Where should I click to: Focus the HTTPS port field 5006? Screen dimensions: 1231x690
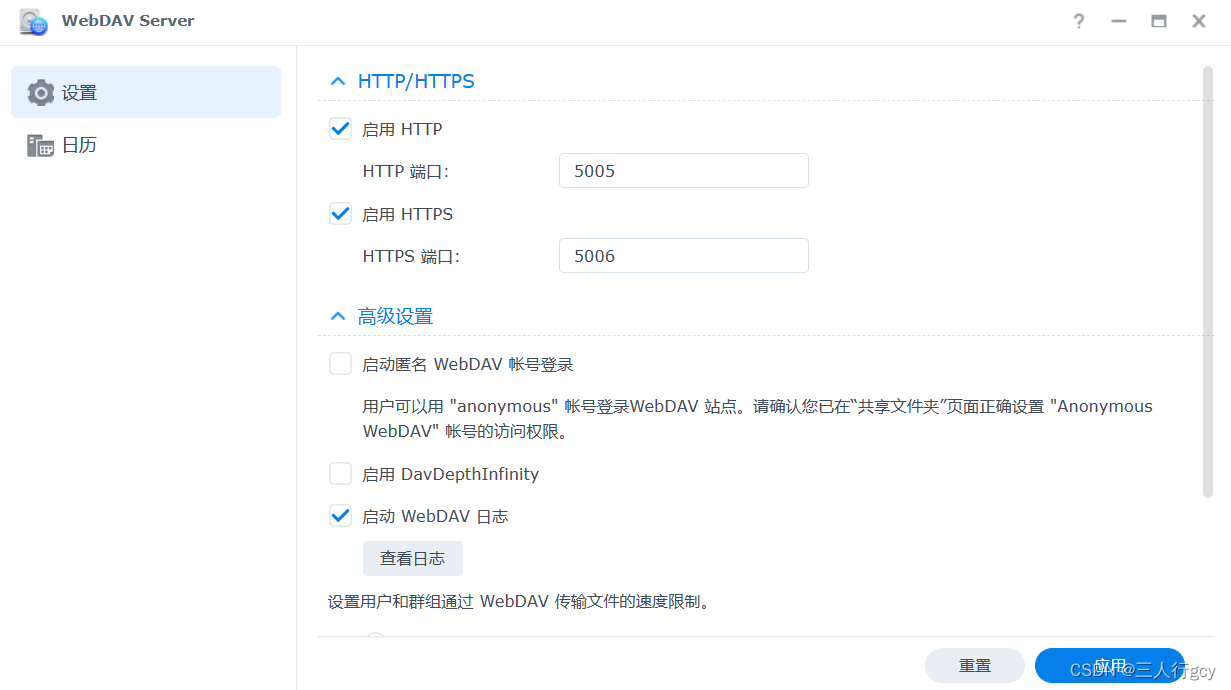point(684,256)
